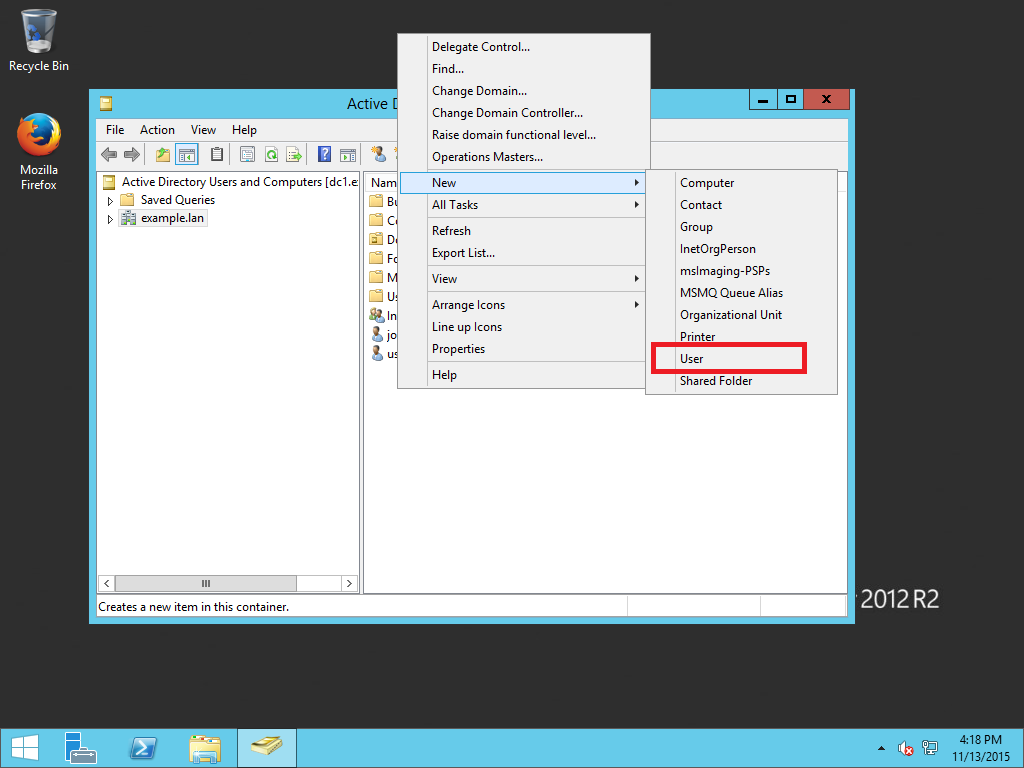
Task: Create new Computer object
Action: pos(741,183)
